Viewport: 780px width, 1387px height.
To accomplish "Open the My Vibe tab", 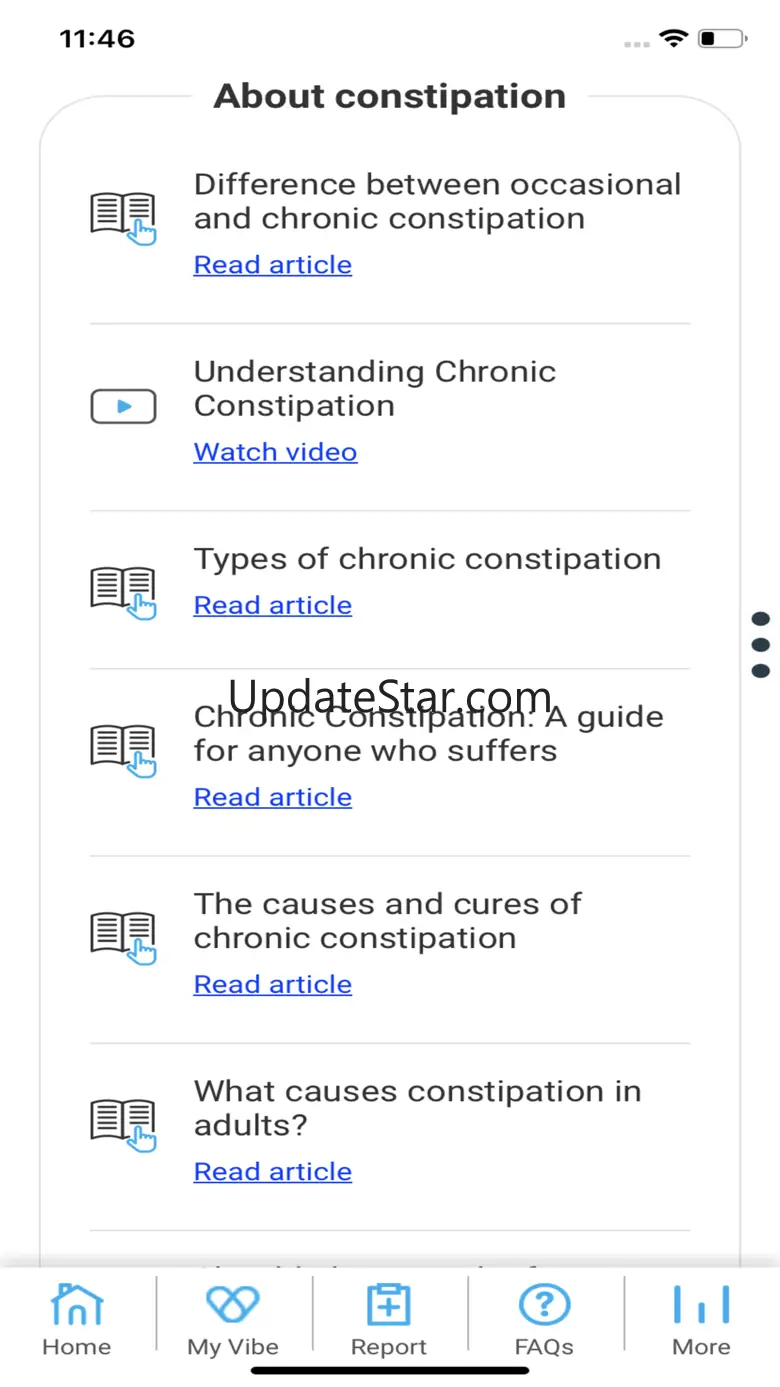I will 233,1319.
